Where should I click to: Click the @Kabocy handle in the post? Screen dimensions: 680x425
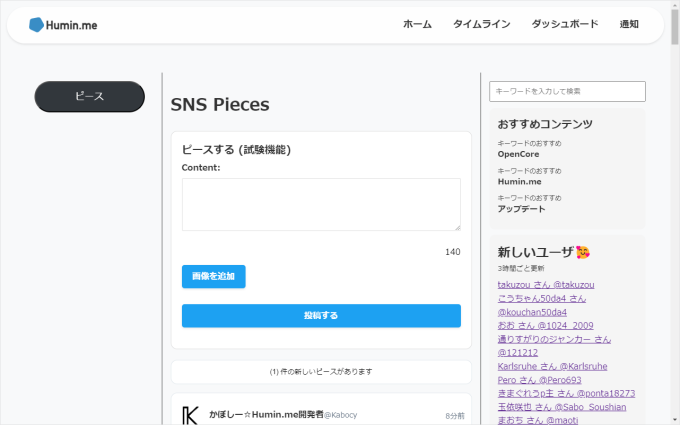coord(341,415)
